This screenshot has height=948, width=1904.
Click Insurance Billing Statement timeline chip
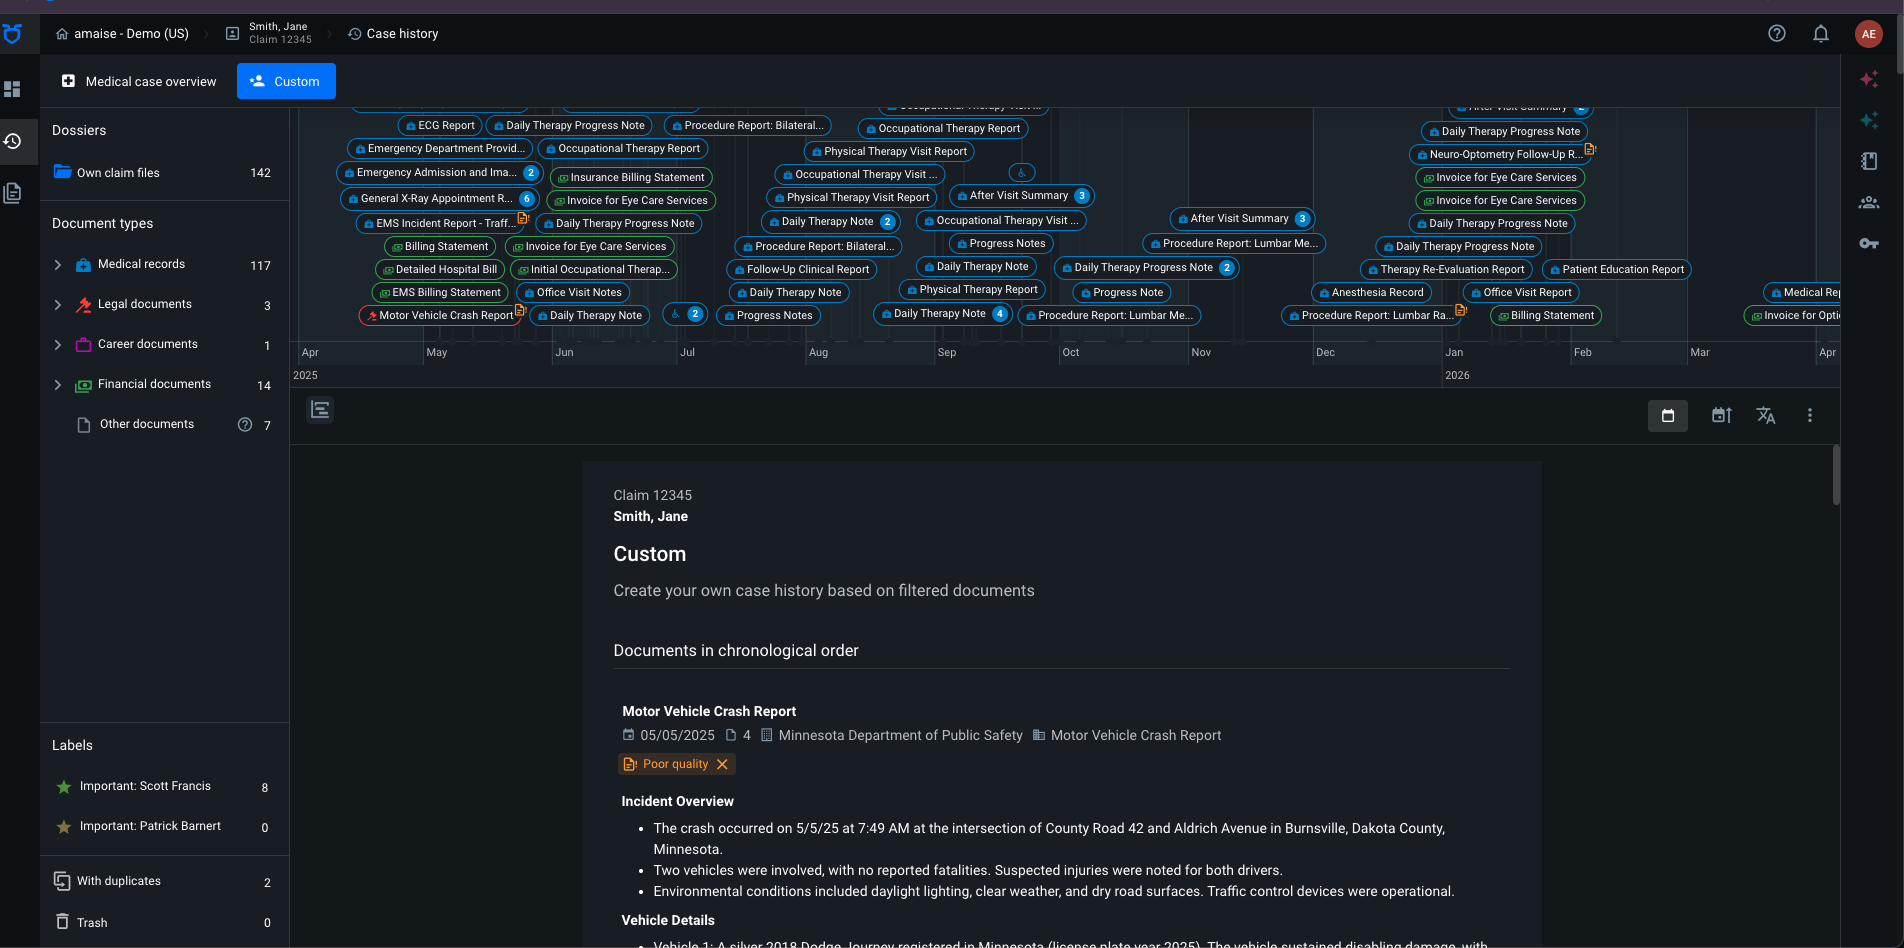coord(631,177)
